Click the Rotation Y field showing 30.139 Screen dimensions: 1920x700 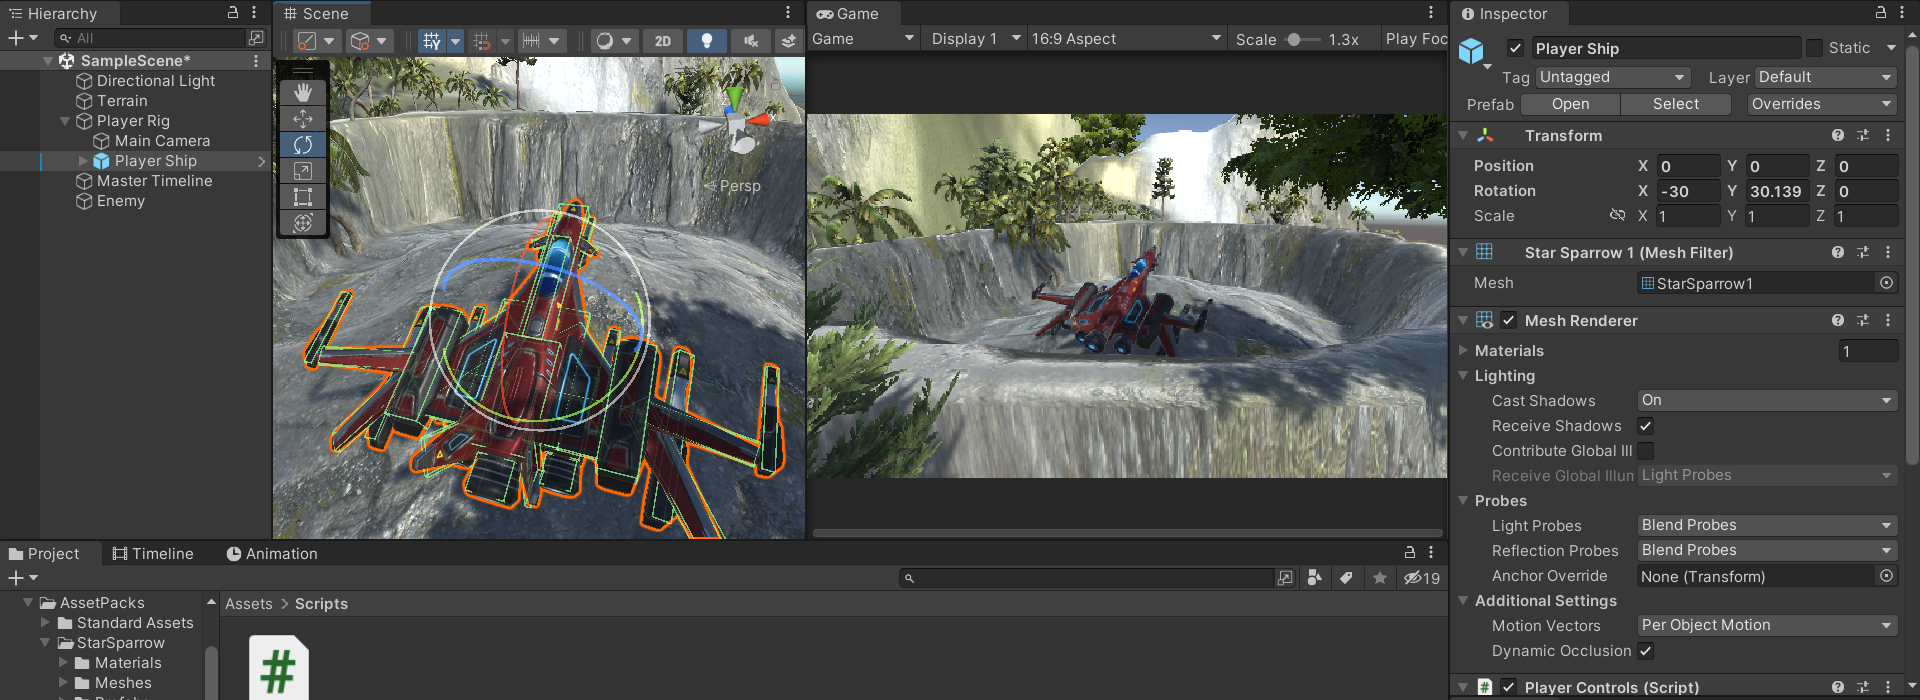(x=1776, y=191)
